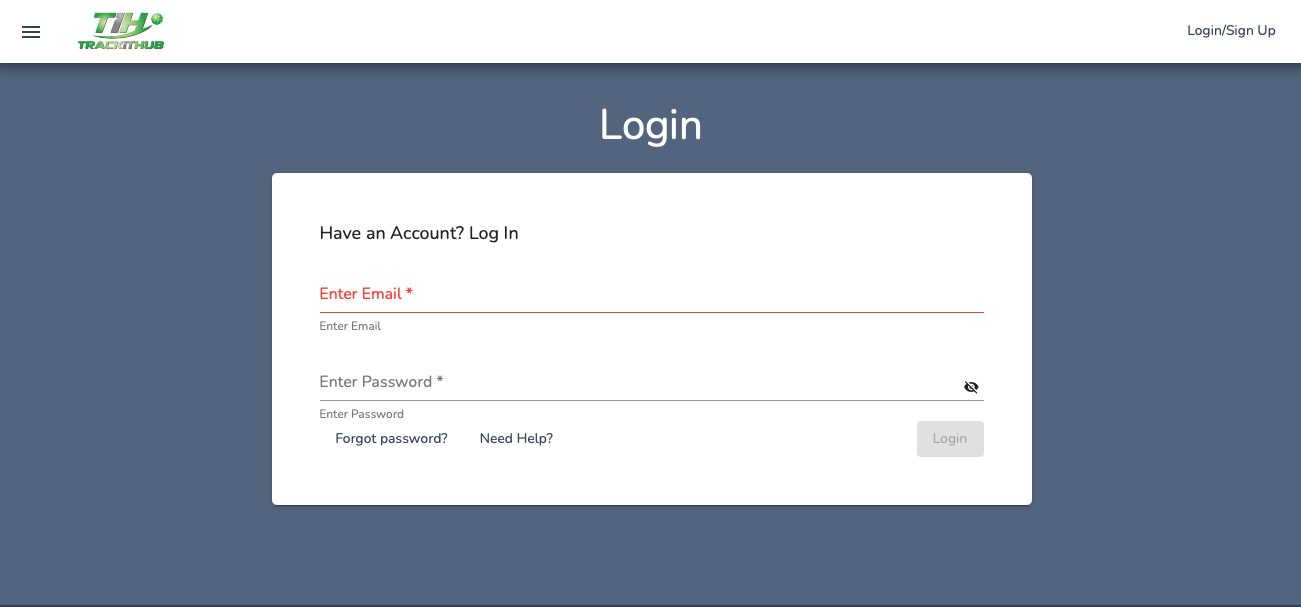
Task: Click the large white Login page heading
Action: [x=650, y=125]
